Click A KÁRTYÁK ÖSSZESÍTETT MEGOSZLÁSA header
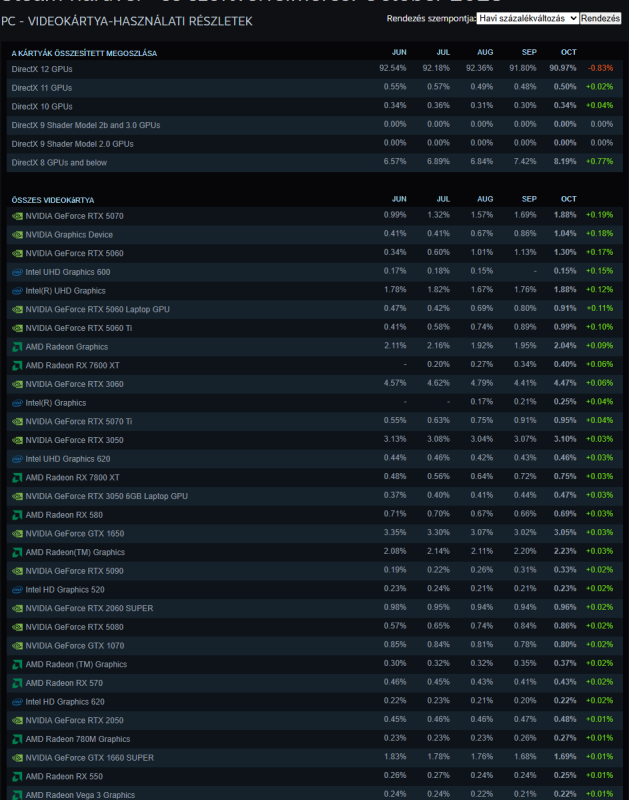 tap(84, 53)
